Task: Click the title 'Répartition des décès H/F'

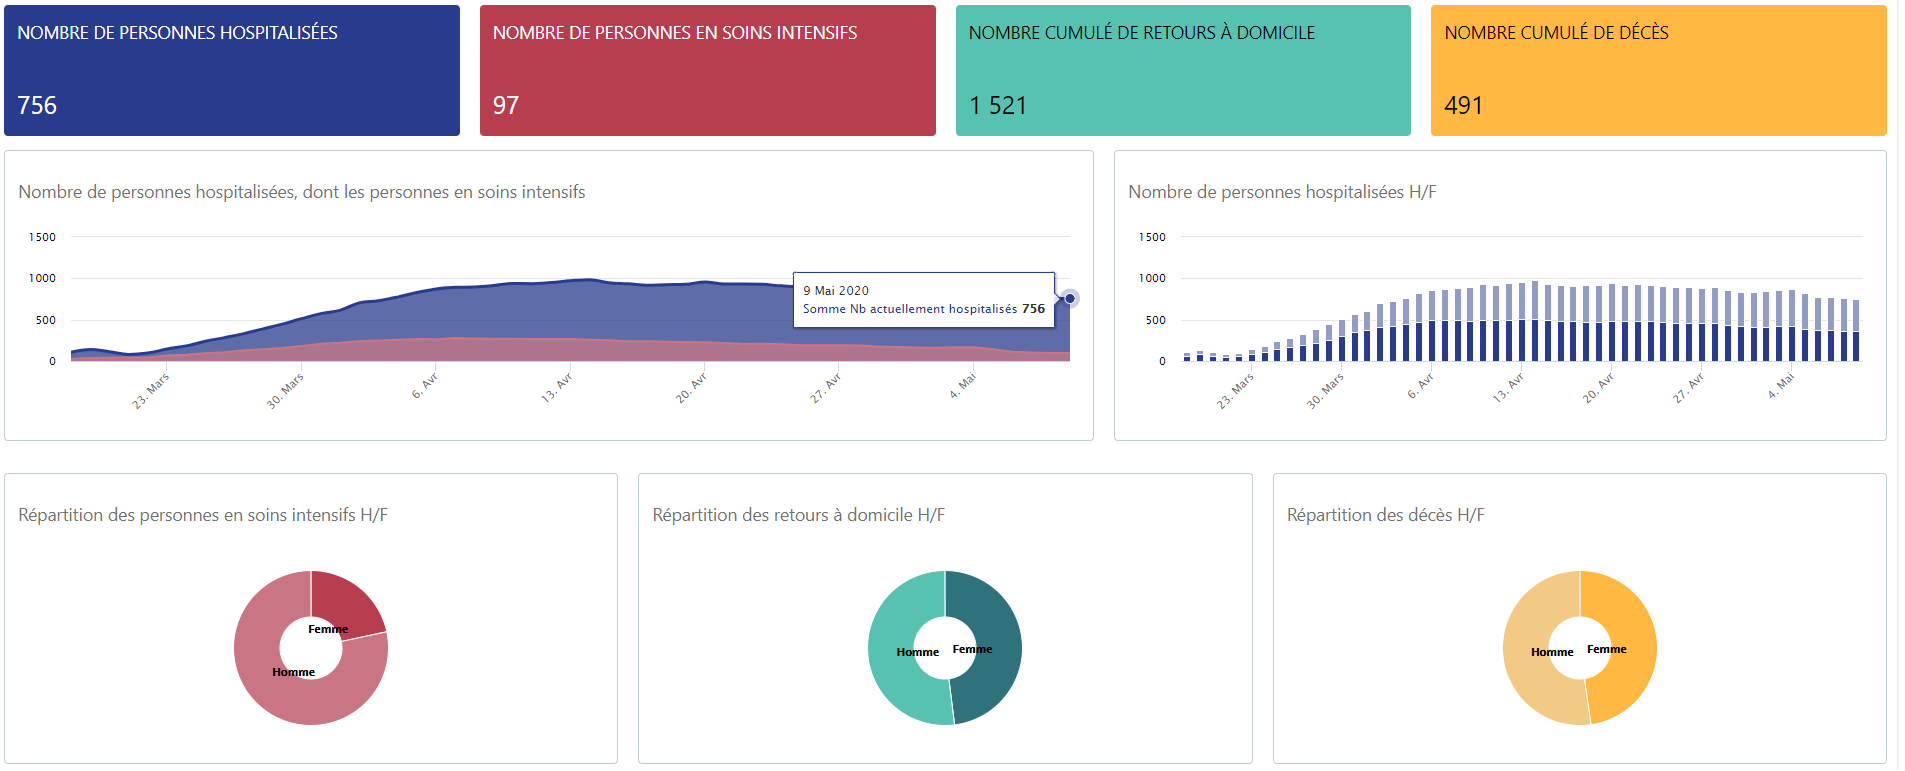Action: pyautogui.click(x=1385, y=515)
